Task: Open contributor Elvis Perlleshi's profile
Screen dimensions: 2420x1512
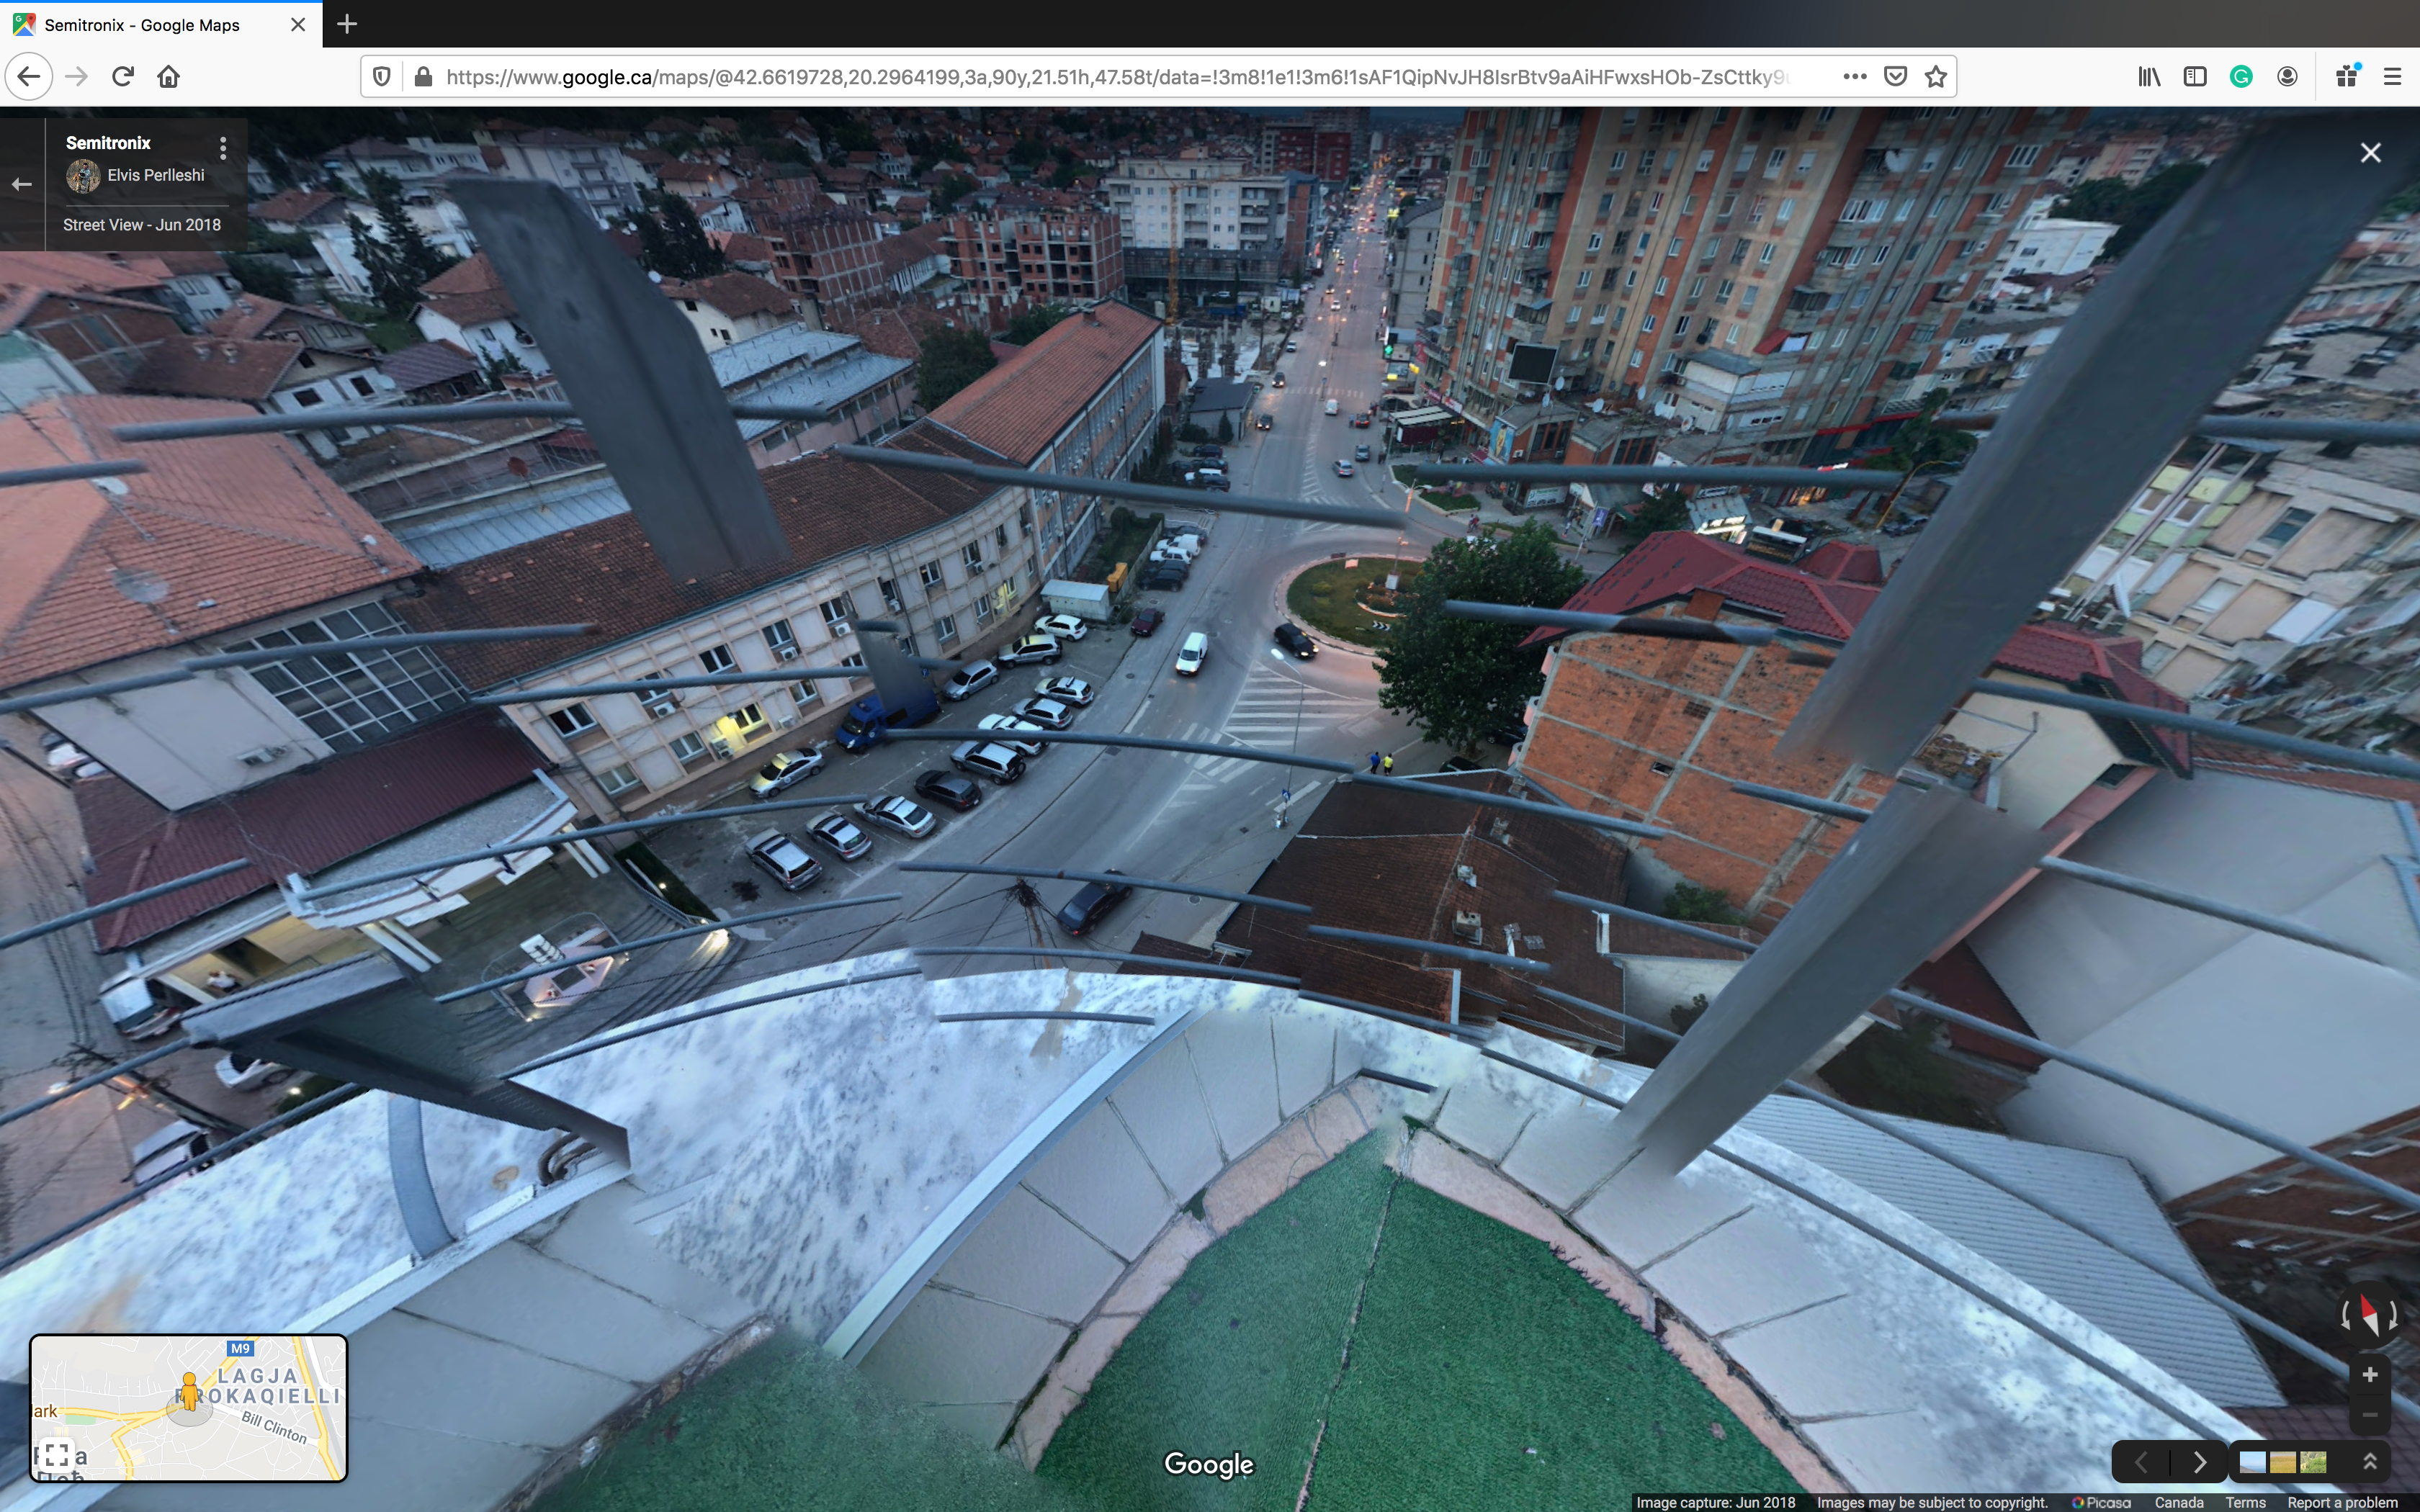Action: [155, 175]
